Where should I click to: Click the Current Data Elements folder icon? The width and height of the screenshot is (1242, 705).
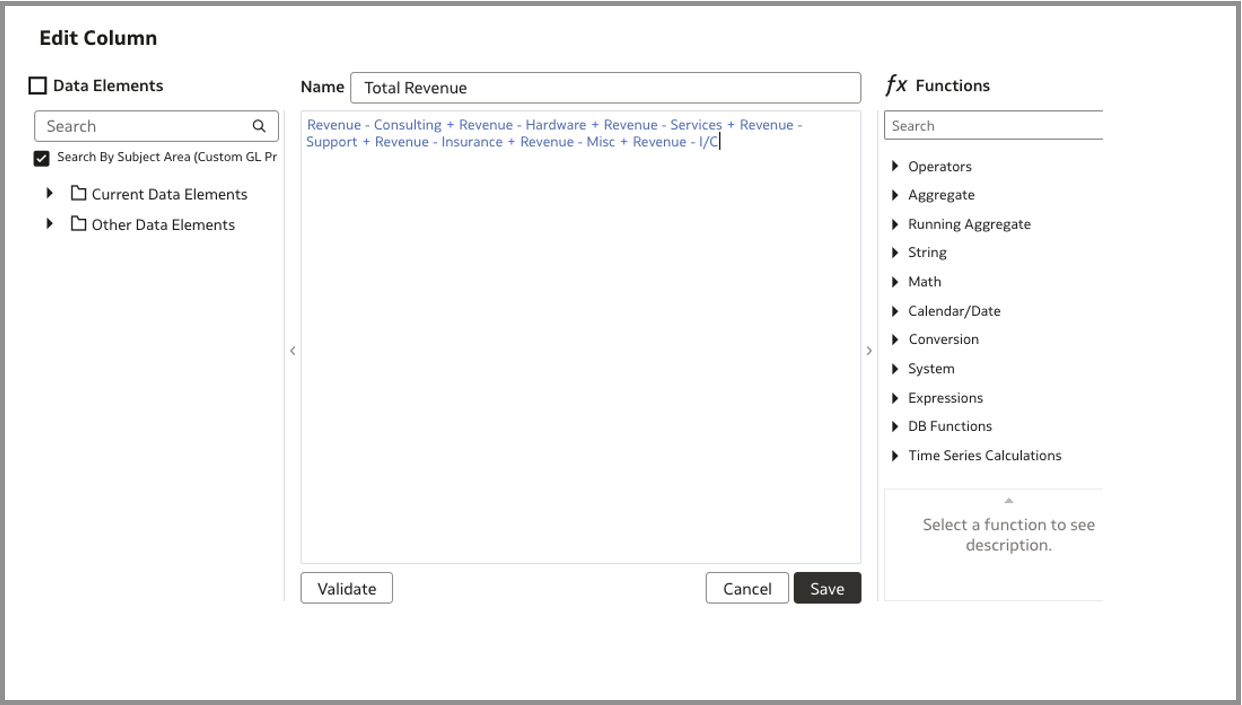79,194
